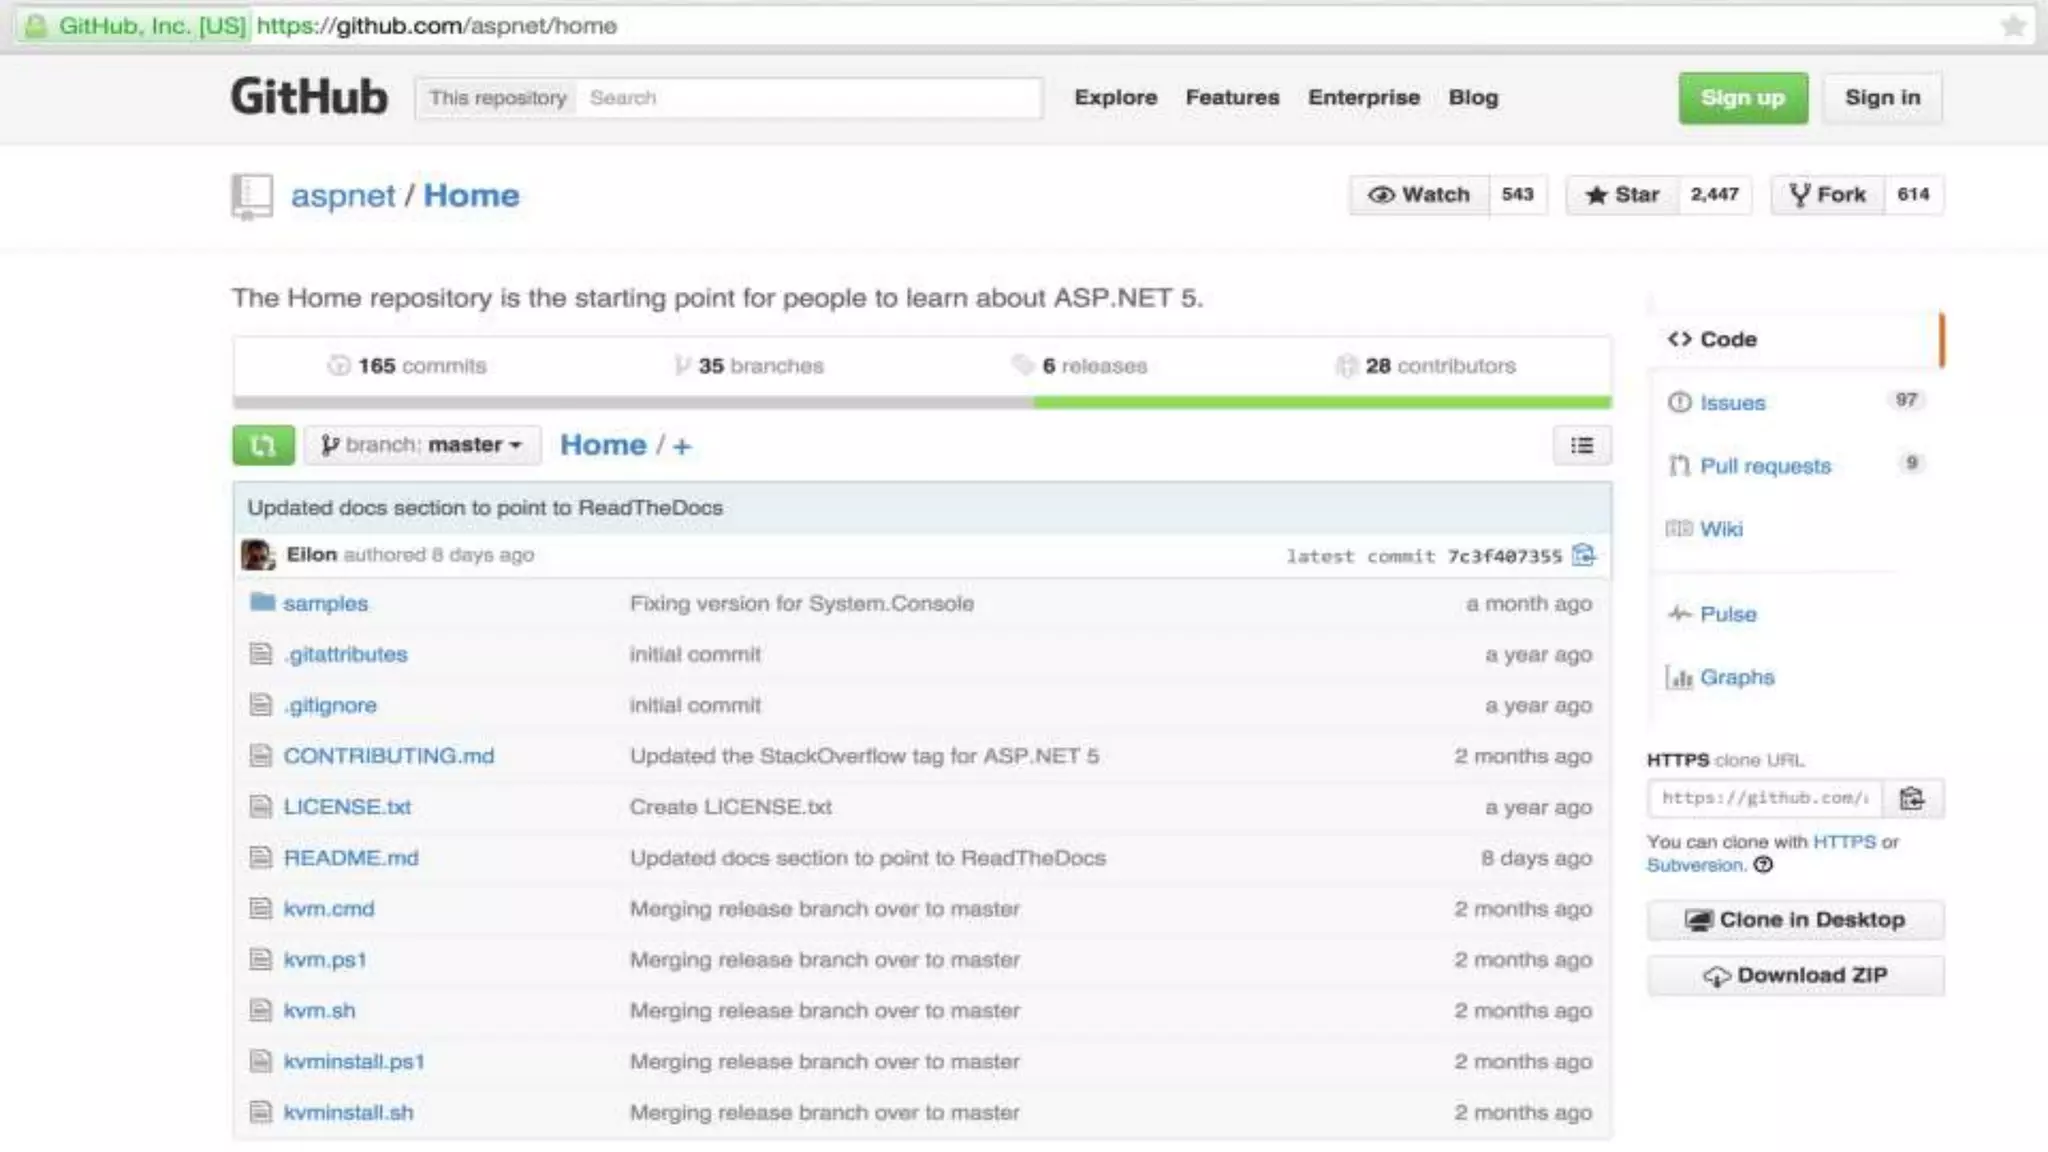Click Eilon's avatar thumbnail
2048x1152 pixels.
[258, 555]
